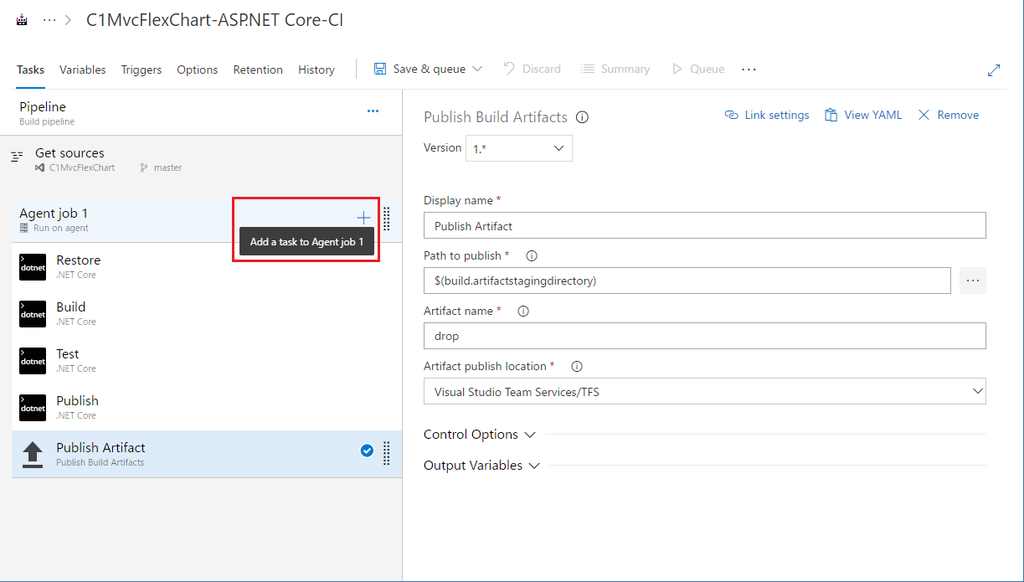Click the Queue button
The width and height of the screenshot is (1024, 582).
pos(697,69)
